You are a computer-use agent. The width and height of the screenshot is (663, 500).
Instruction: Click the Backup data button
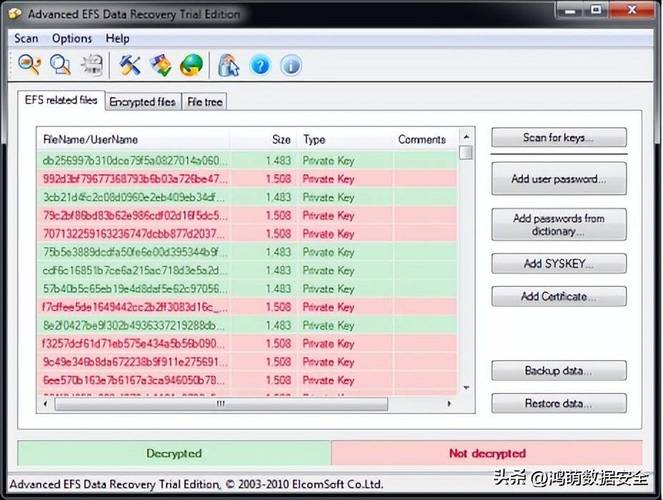pos(559,370)
